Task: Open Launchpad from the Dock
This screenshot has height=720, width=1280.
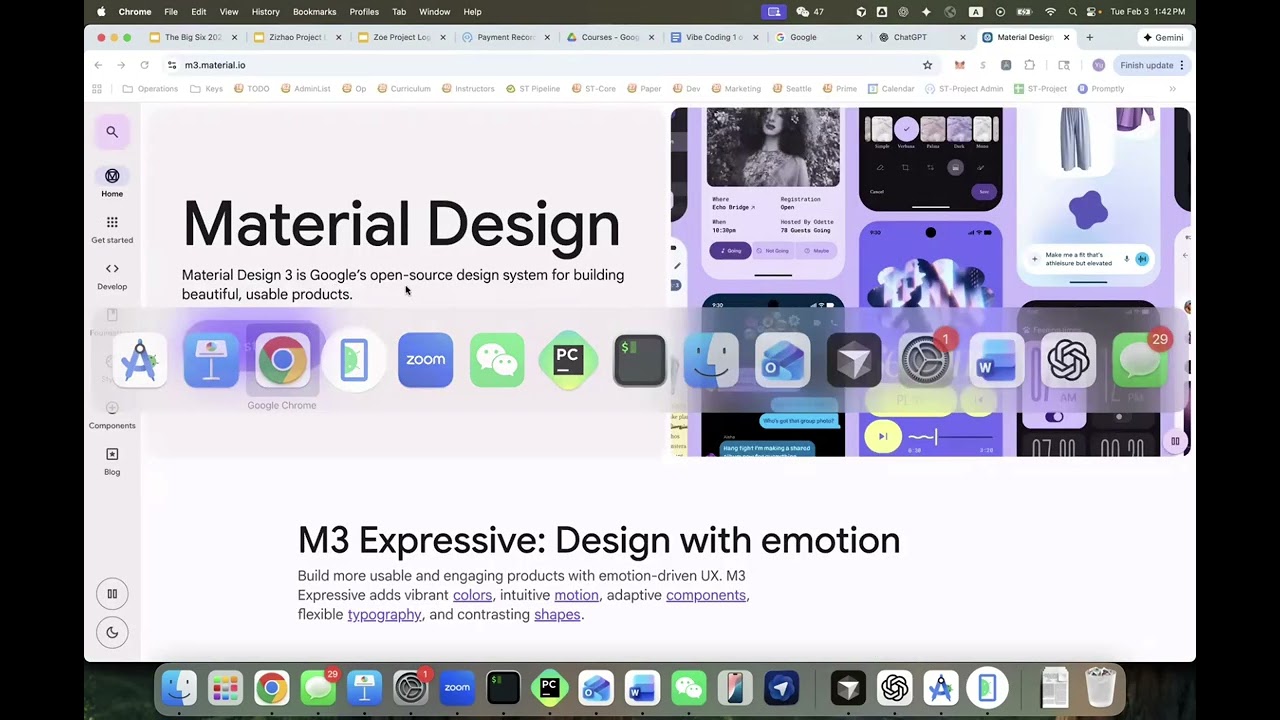Action: [x=225, y=688]
